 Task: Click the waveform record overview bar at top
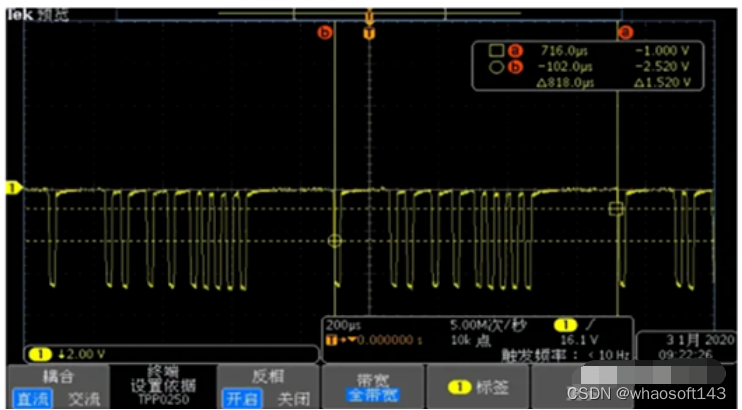point(369,13)
